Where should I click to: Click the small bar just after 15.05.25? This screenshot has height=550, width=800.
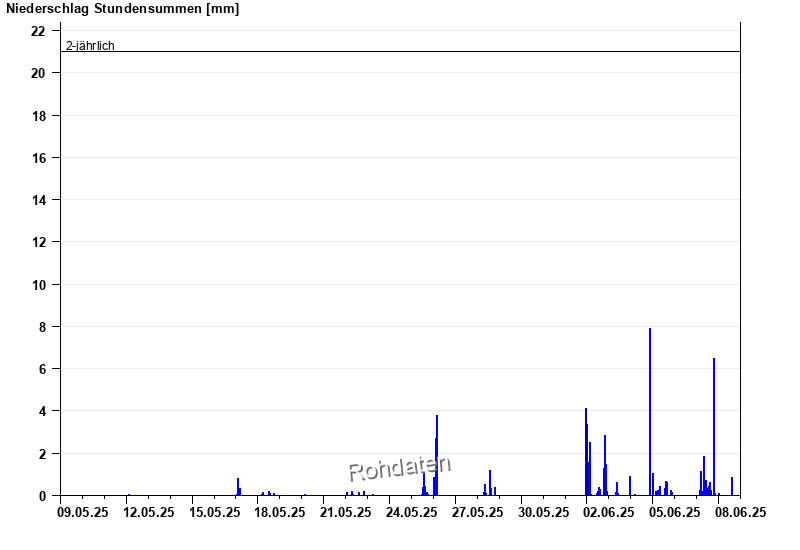click(x=238, y=486)
